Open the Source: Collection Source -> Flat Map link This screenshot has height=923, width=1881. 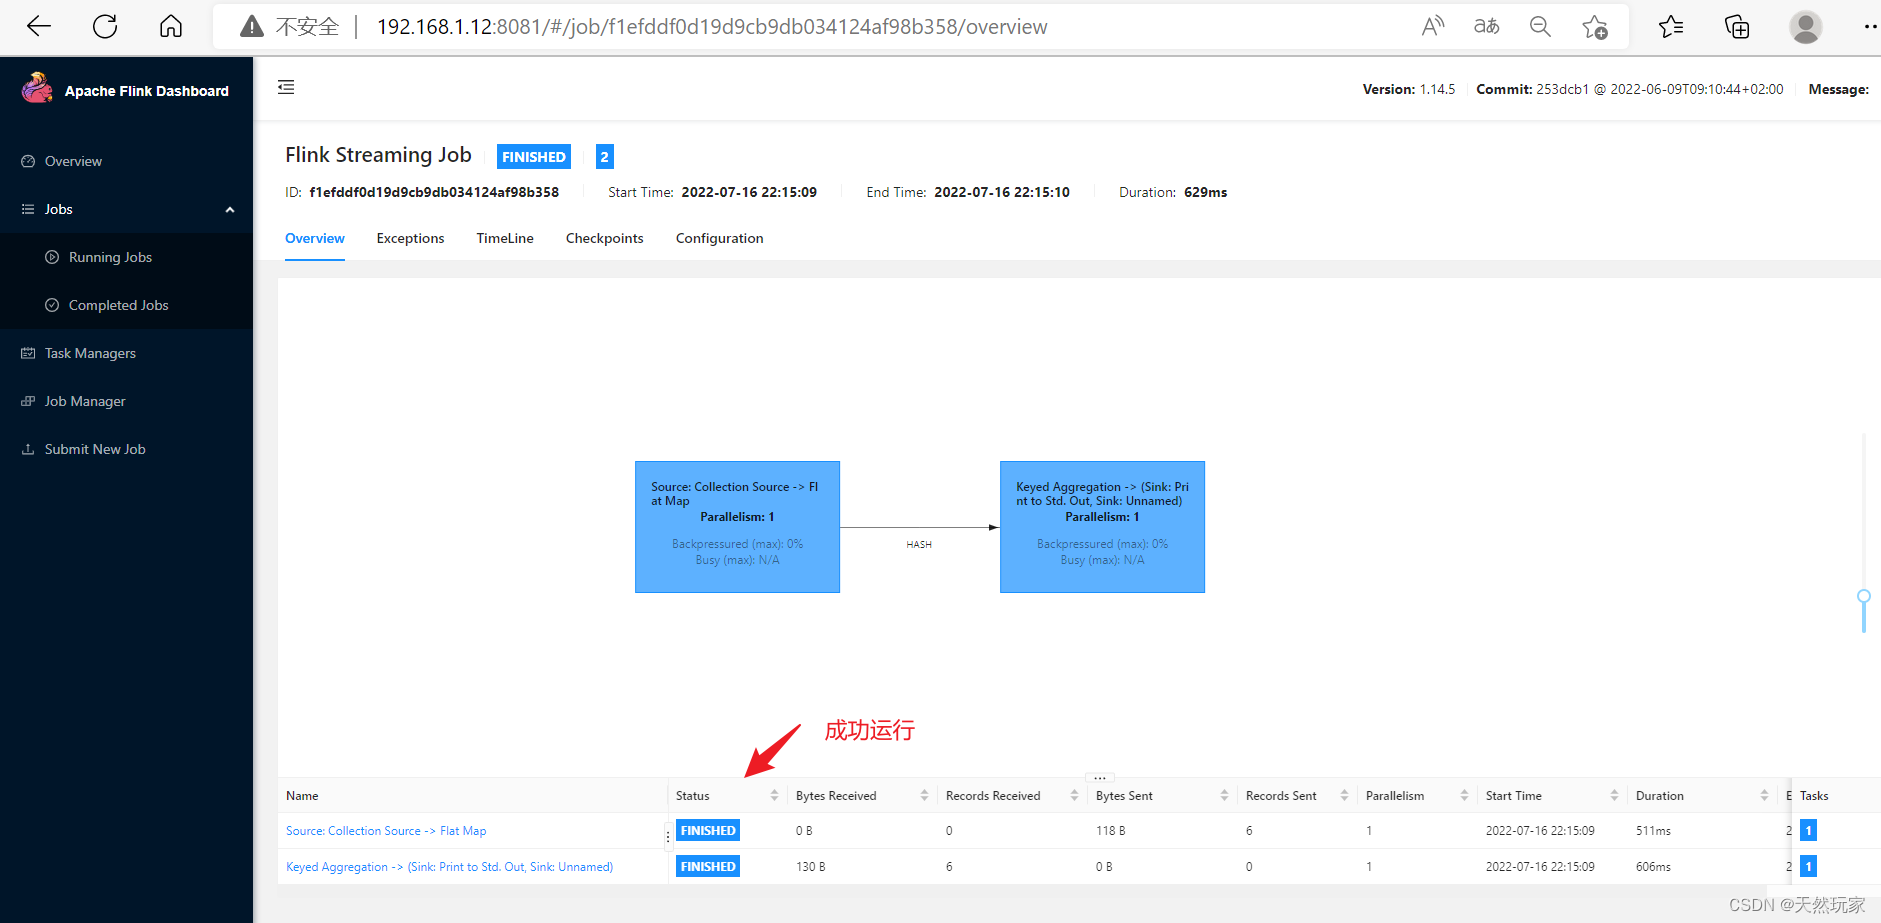(x=386, y=831)
